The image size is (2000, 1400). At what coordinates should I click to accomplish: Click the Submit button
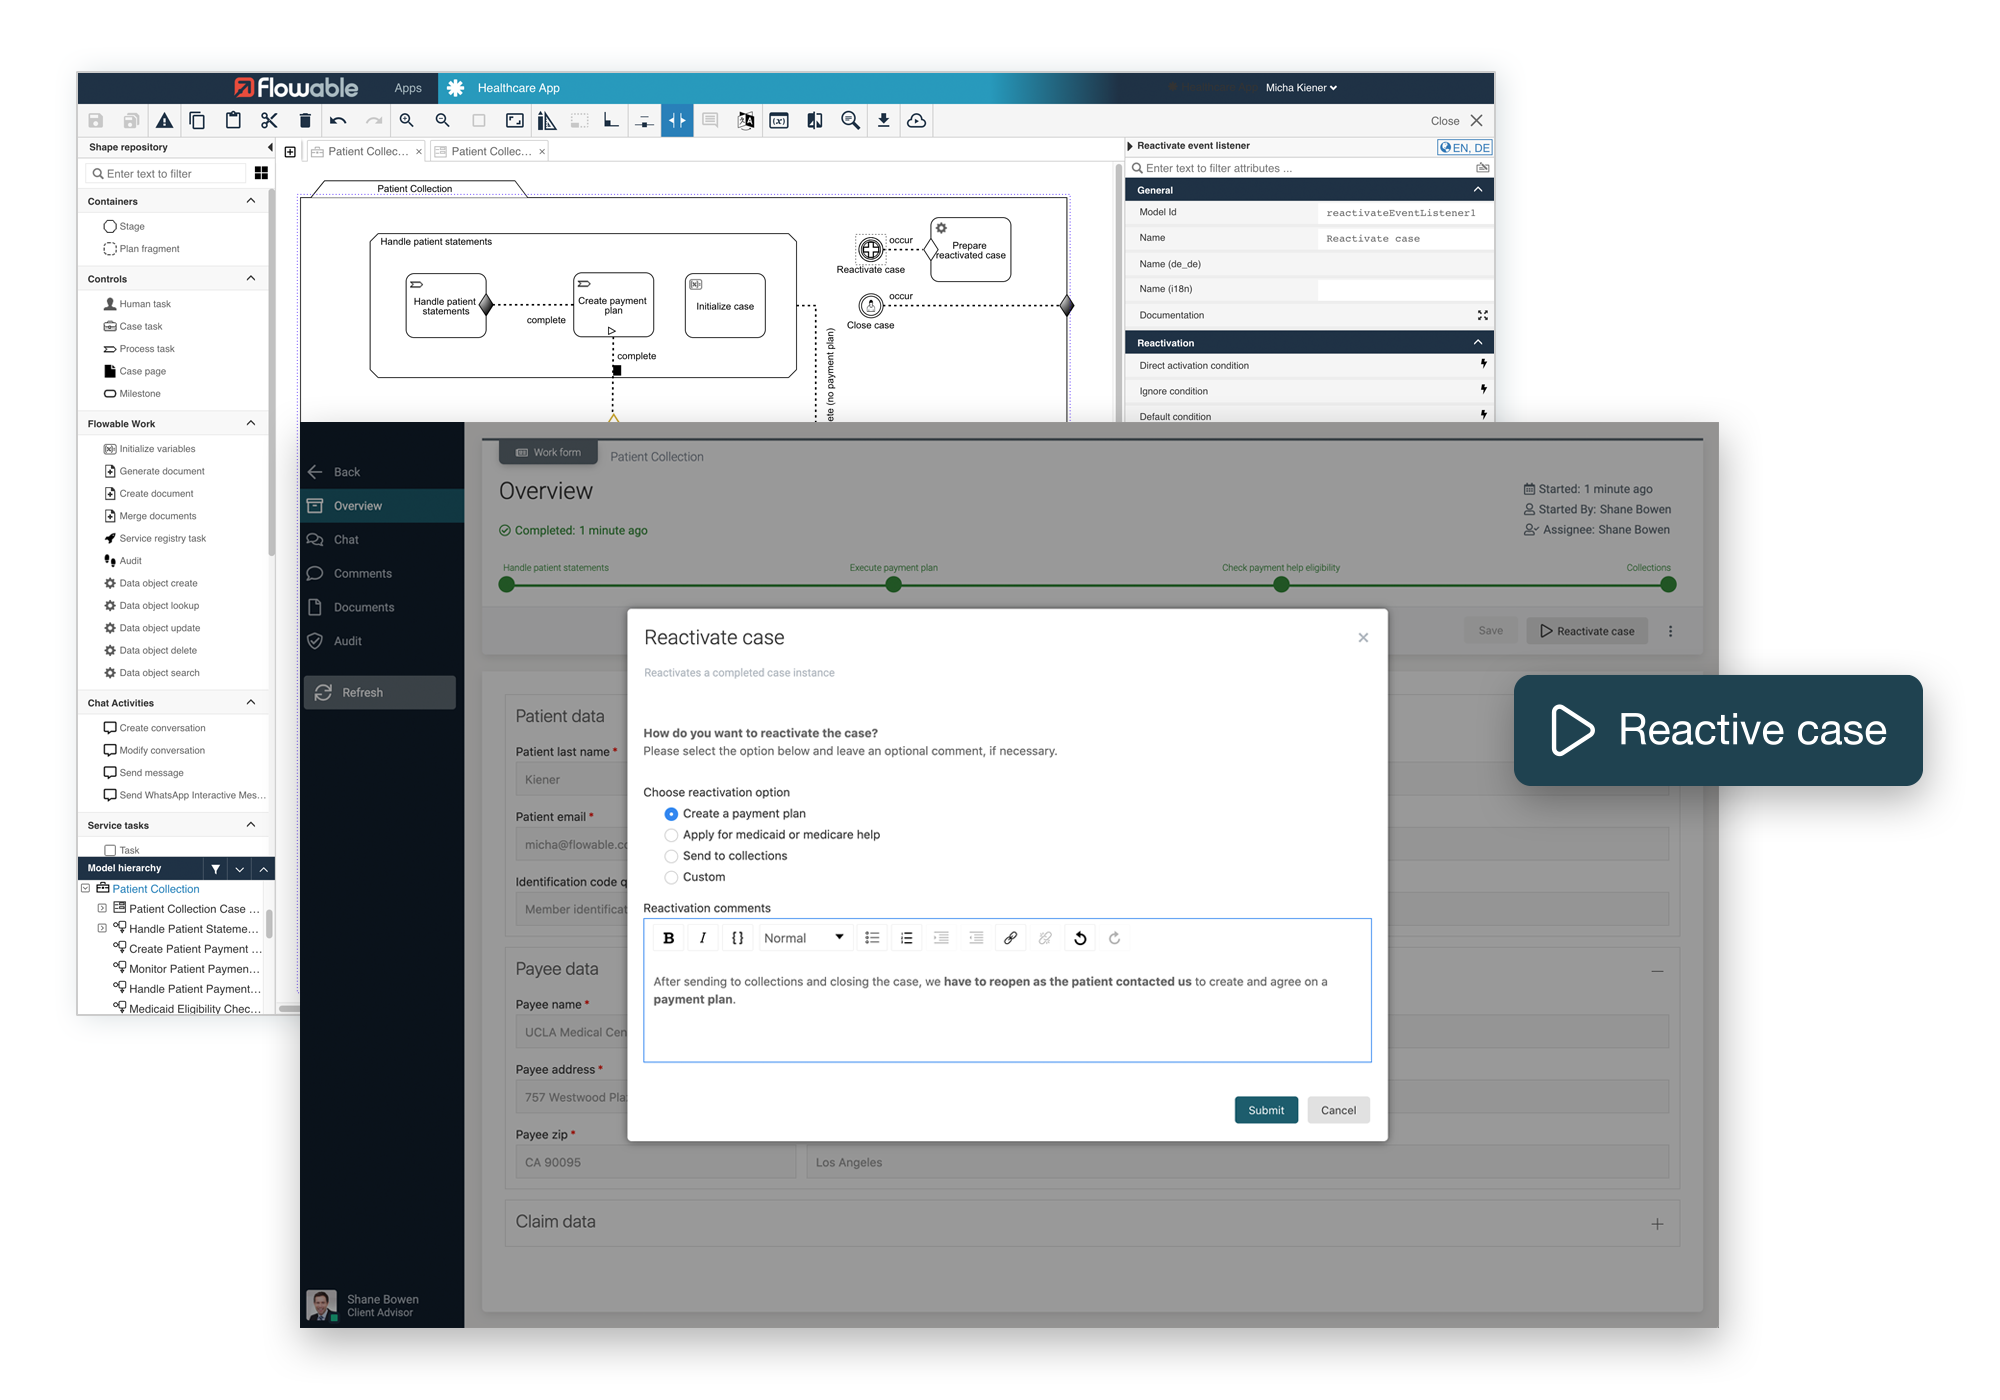(1266, 1110)
